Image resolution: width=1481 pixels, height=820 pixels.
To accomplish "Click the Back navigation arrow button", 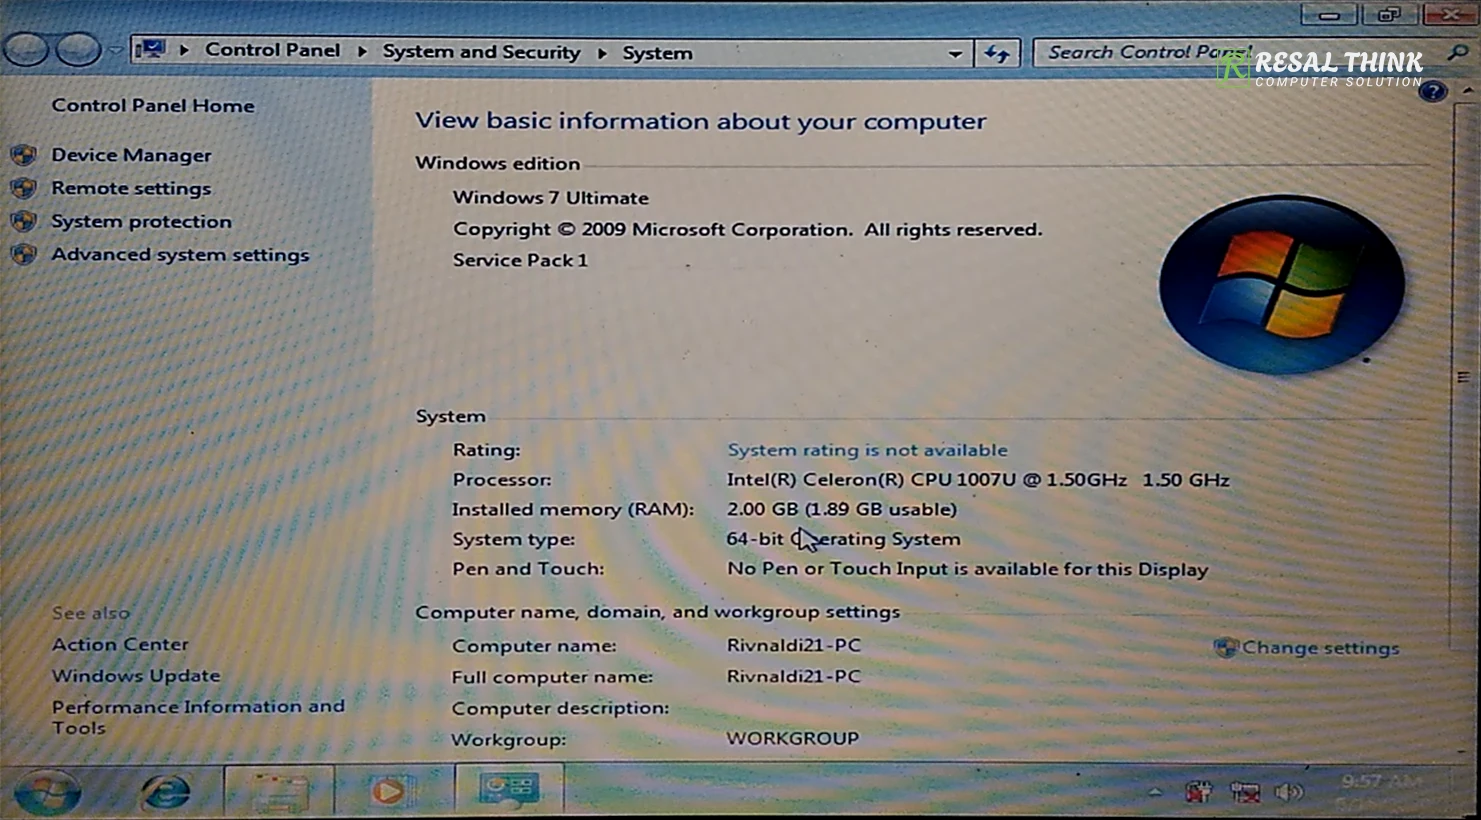I will [x=27, y=50].
